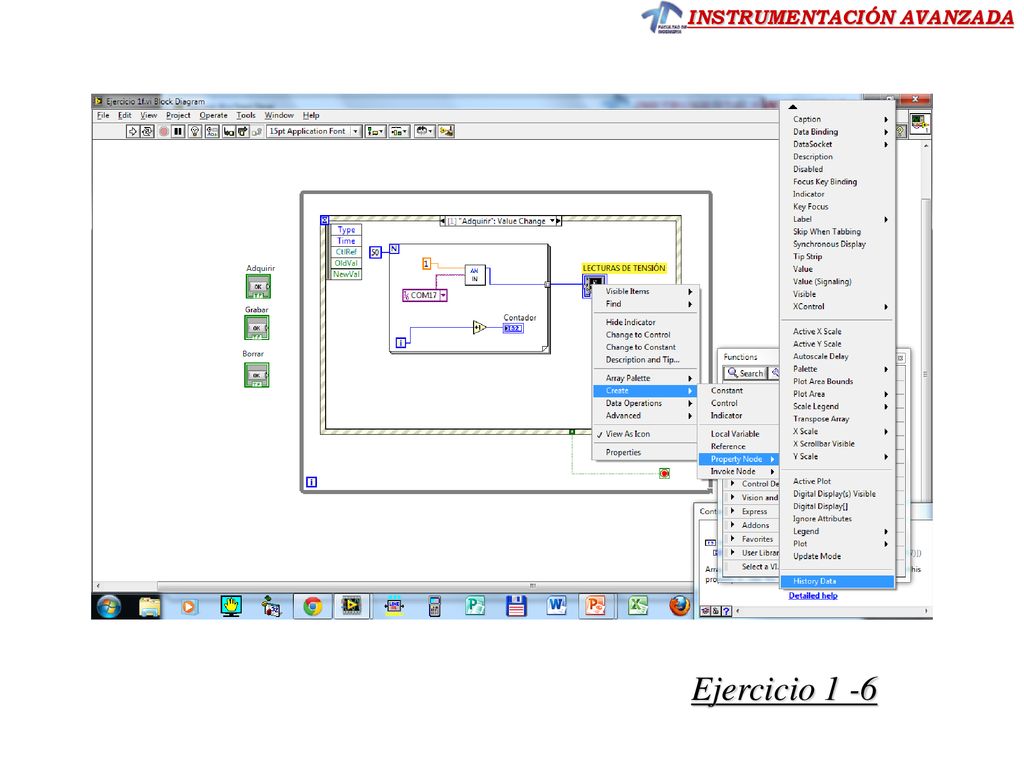The height and width of the screenshot is (768, 1024).
Task: Click the For Loop N count terminal
Action: pos(394,249)
